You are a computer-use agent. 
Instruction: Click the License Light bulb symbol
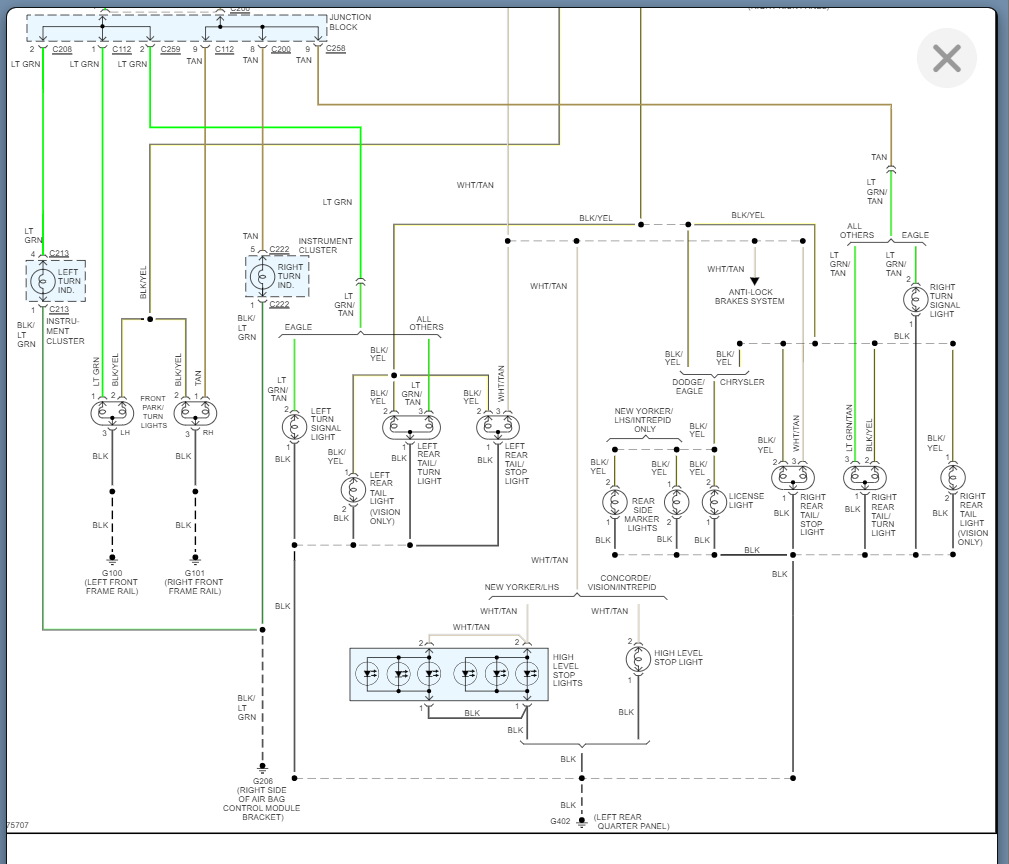713,501
